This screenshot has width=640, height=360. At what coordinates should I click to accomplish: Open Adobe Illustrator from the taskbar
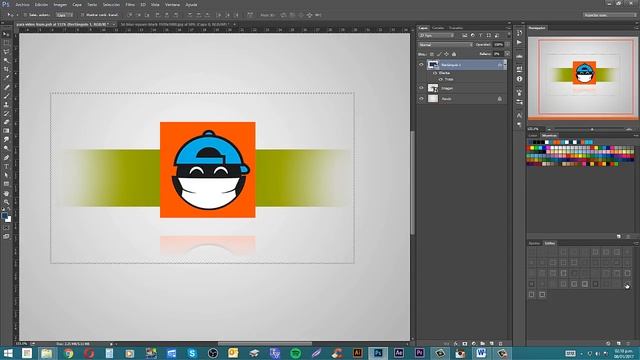[x=358, y=353]
